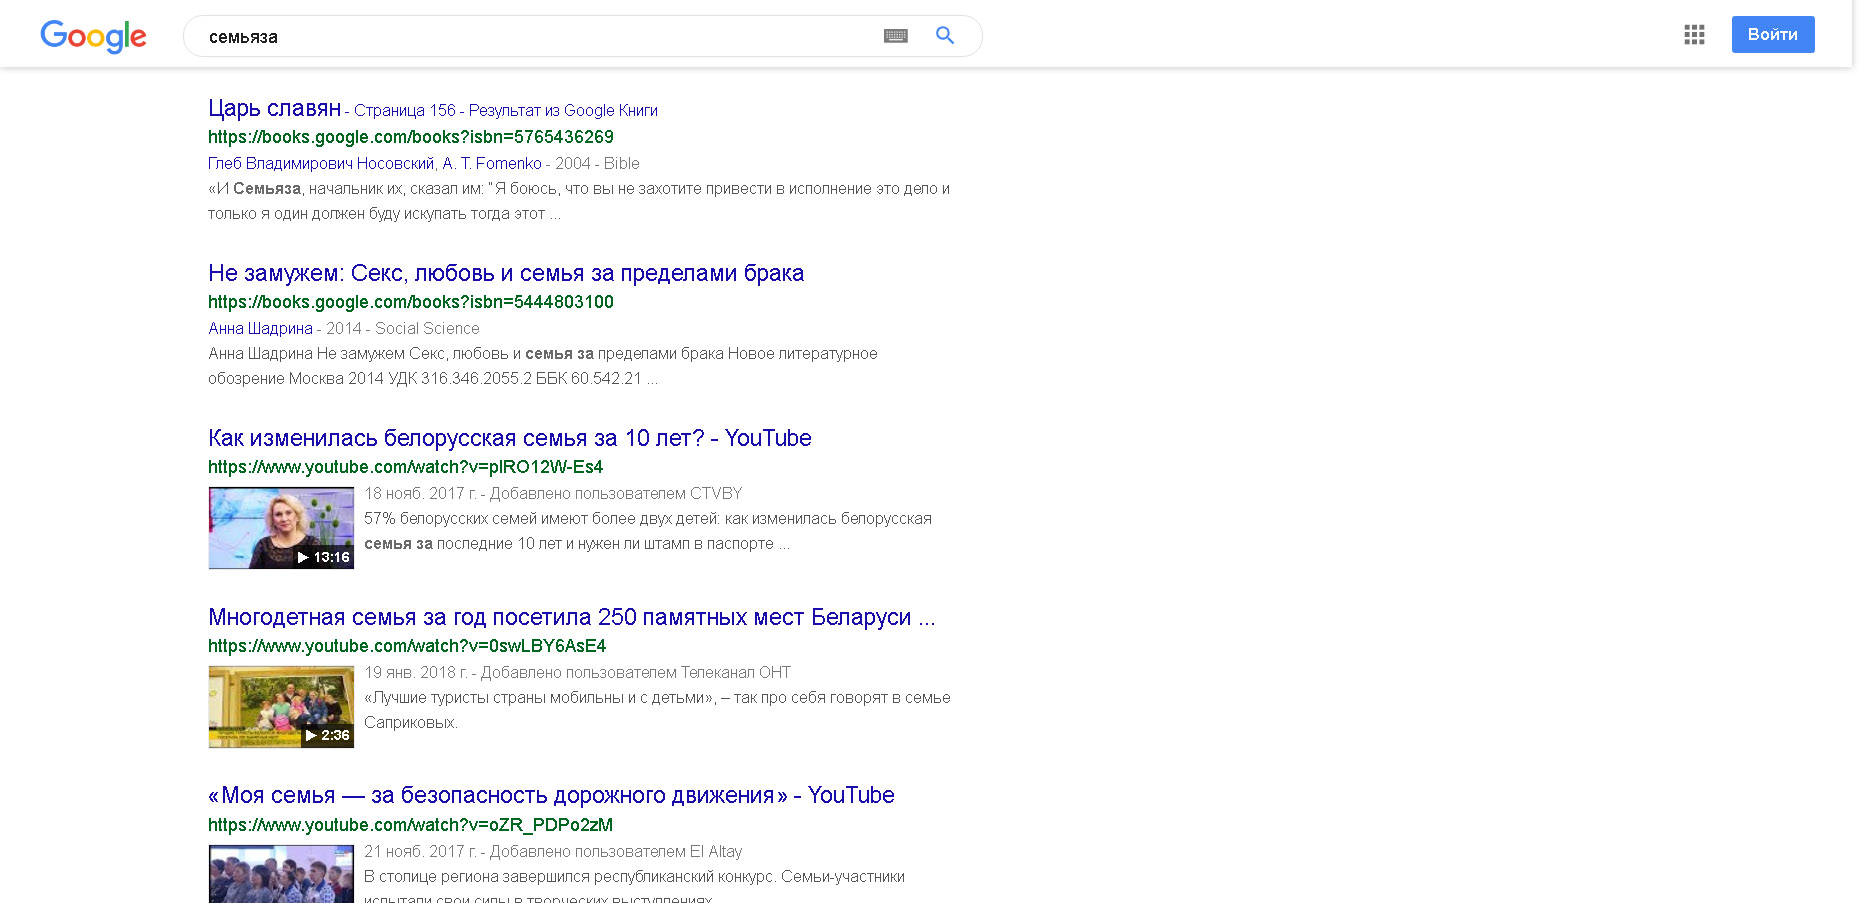Open Как изменилась белорусская семья result
This screenshot has width=1870, height=903.
tap(510, 438)
